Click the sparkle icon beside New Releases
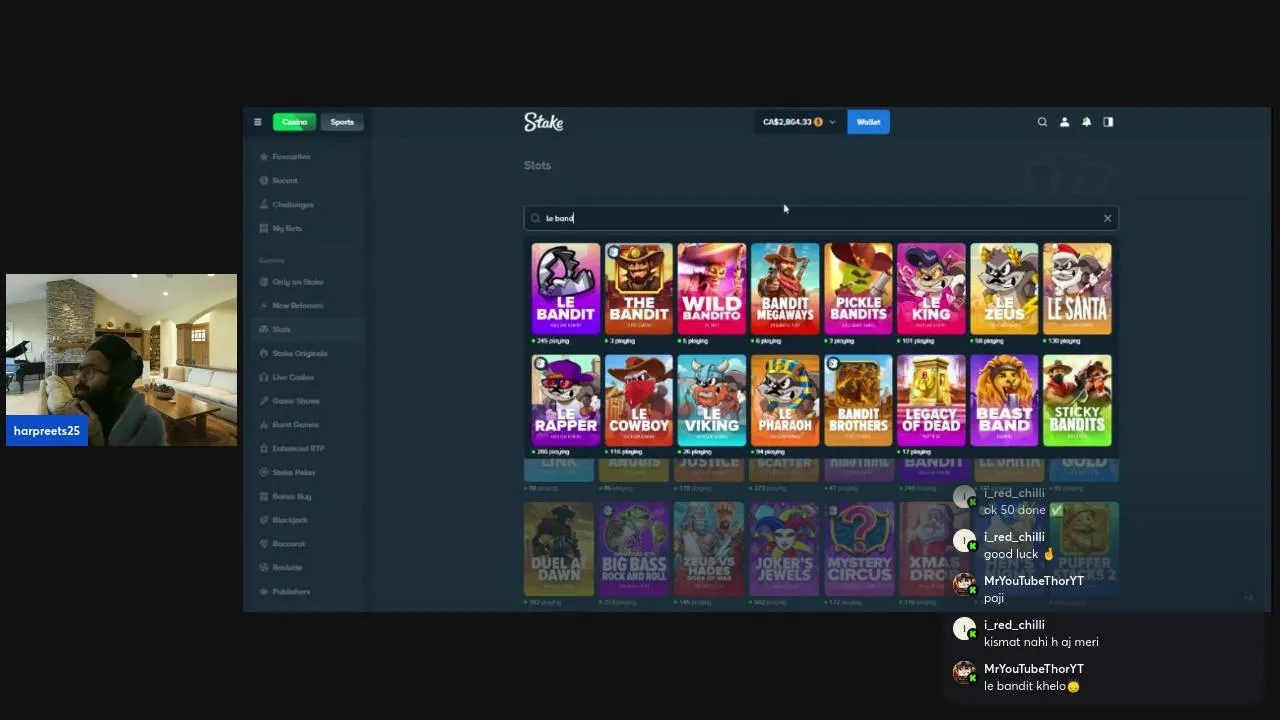Image resolution: width=1280 pixels, height=720 pixels. pyautogui.click(x=263, y=306)
